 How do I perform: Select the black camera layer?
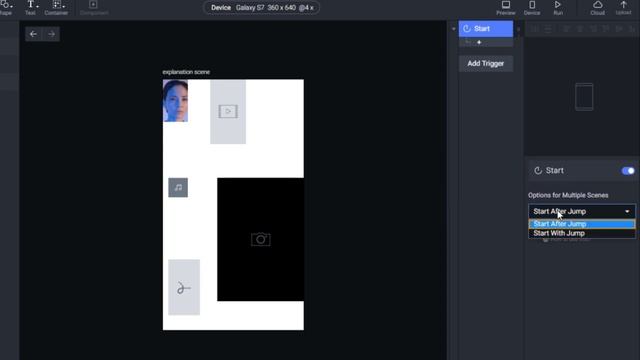260,240
